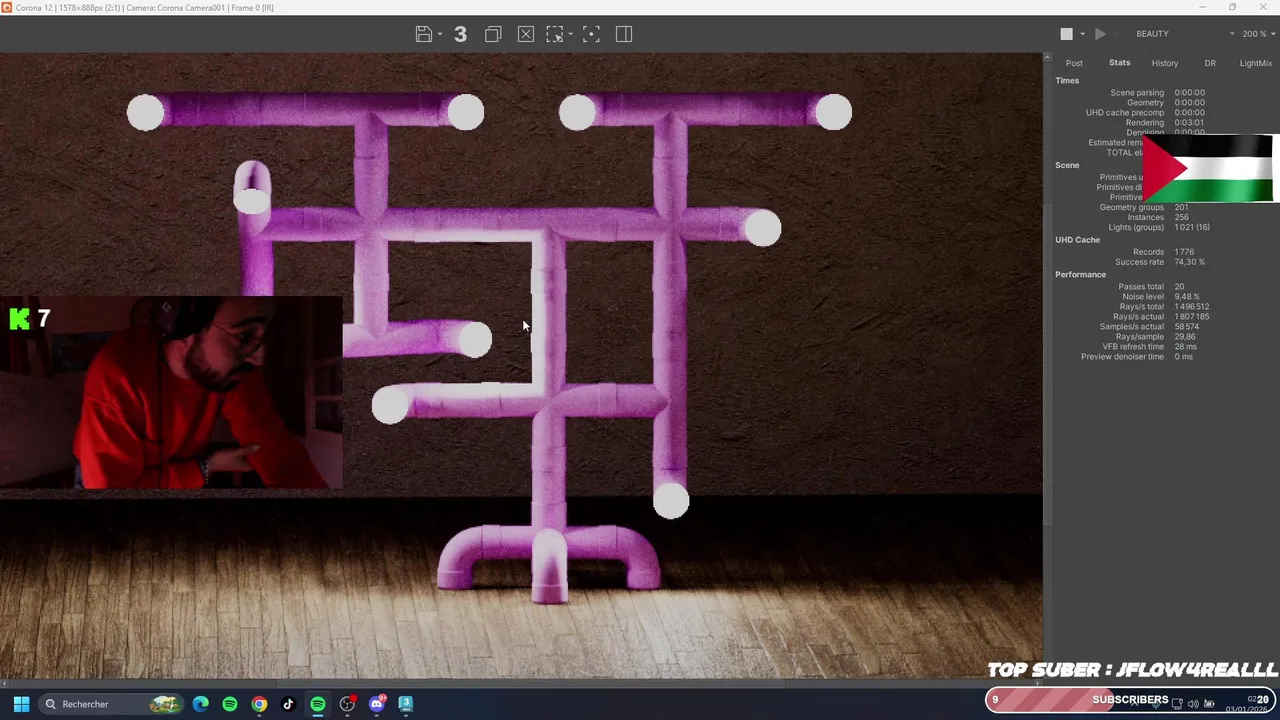Viewport: 1280px width, 720px height.
Task: Click the Rays/sample value 29,86
Action: (1185, 337)
